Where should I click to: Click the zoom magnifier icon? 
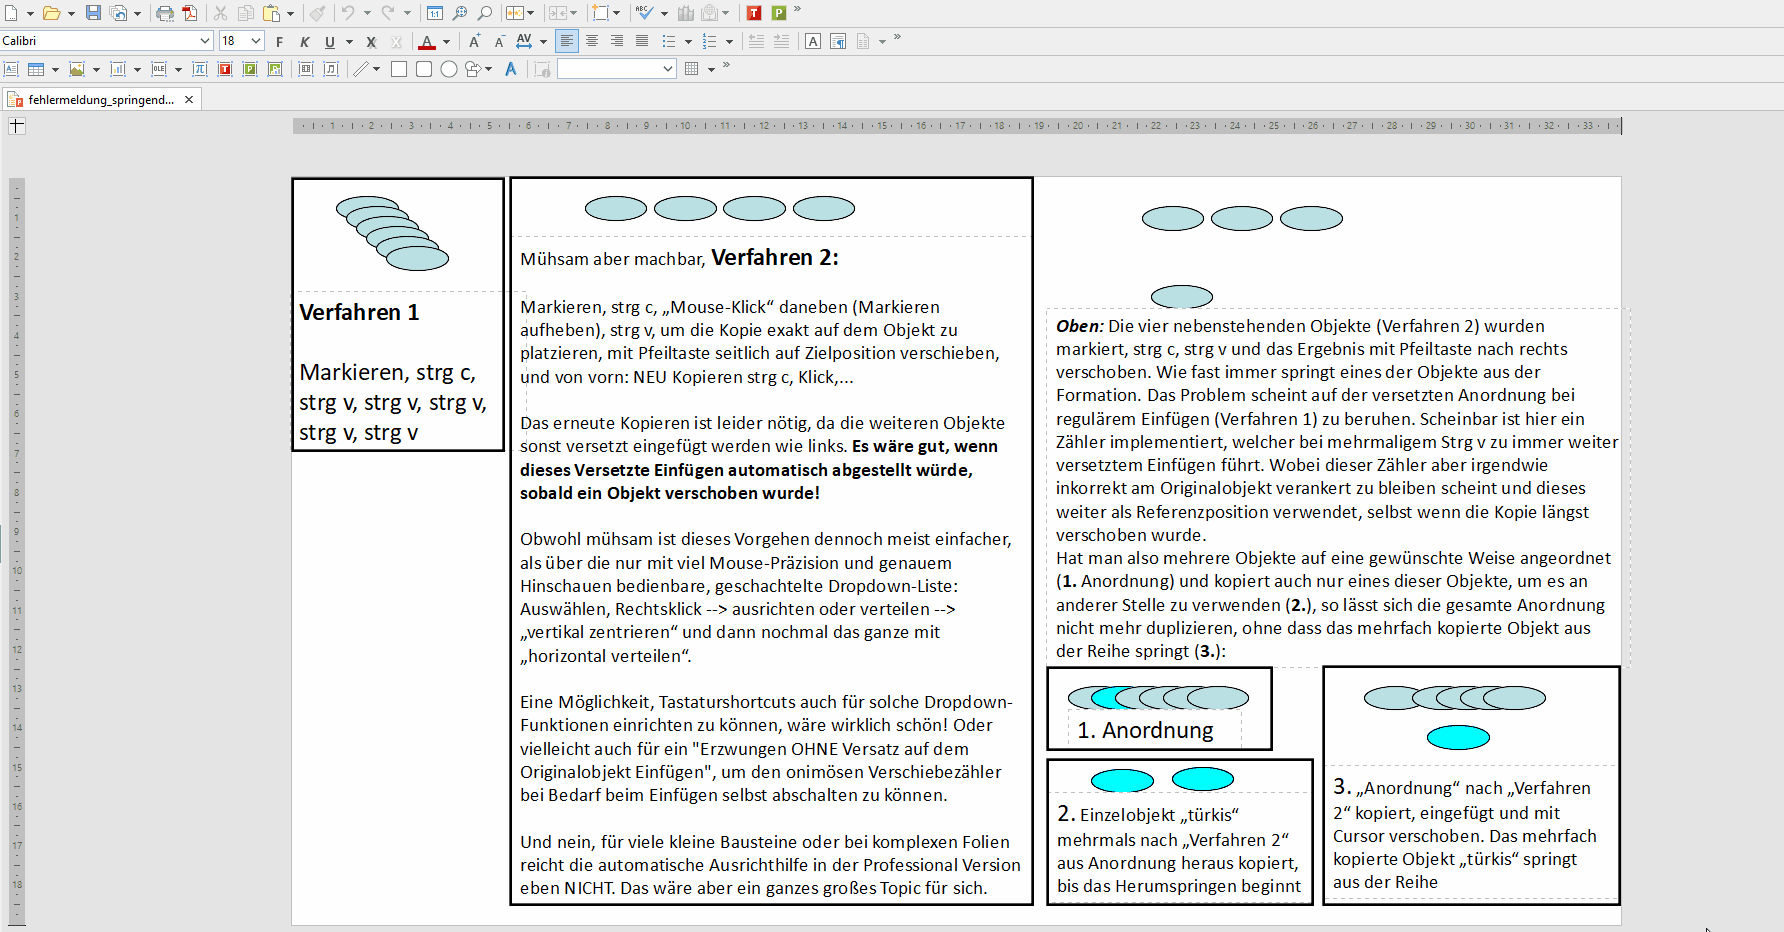click(x=460, y=13)
